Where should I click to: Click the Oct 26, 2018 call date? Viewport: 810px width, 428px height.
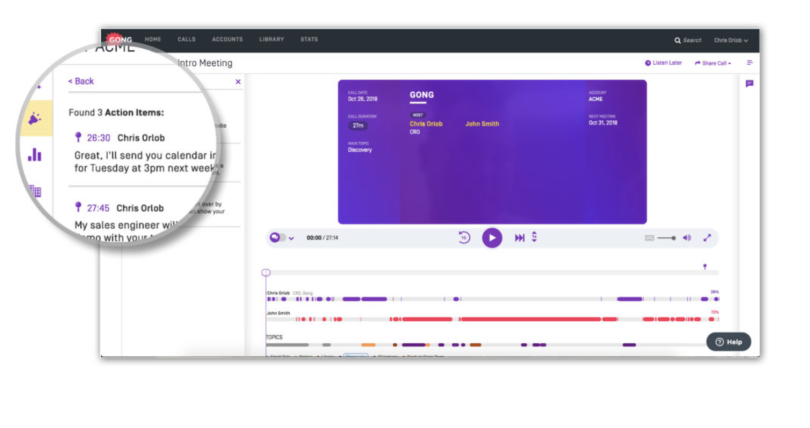[x=362, y=99]
